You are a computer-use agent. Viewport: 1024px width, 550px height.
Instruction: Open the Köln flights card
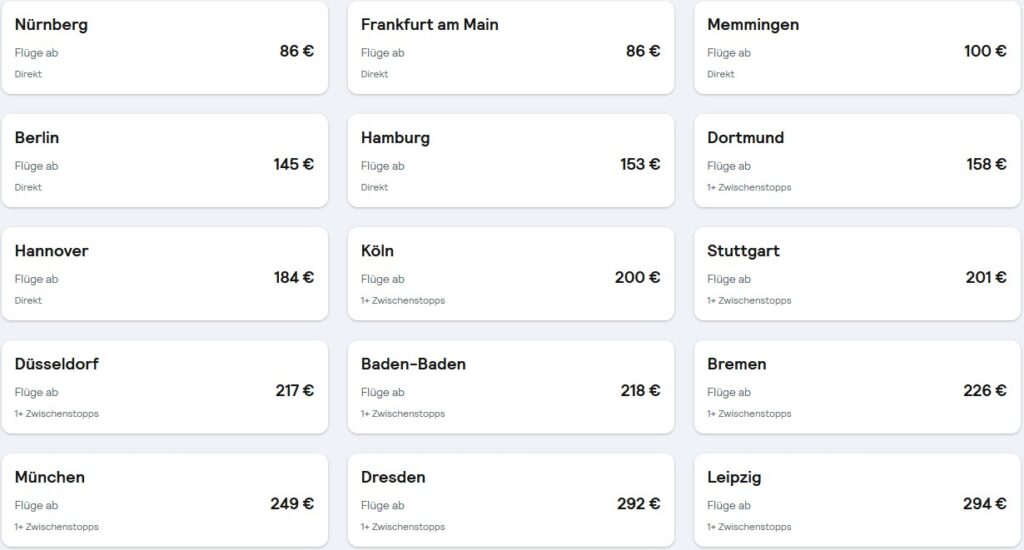(x=510, y=274)
